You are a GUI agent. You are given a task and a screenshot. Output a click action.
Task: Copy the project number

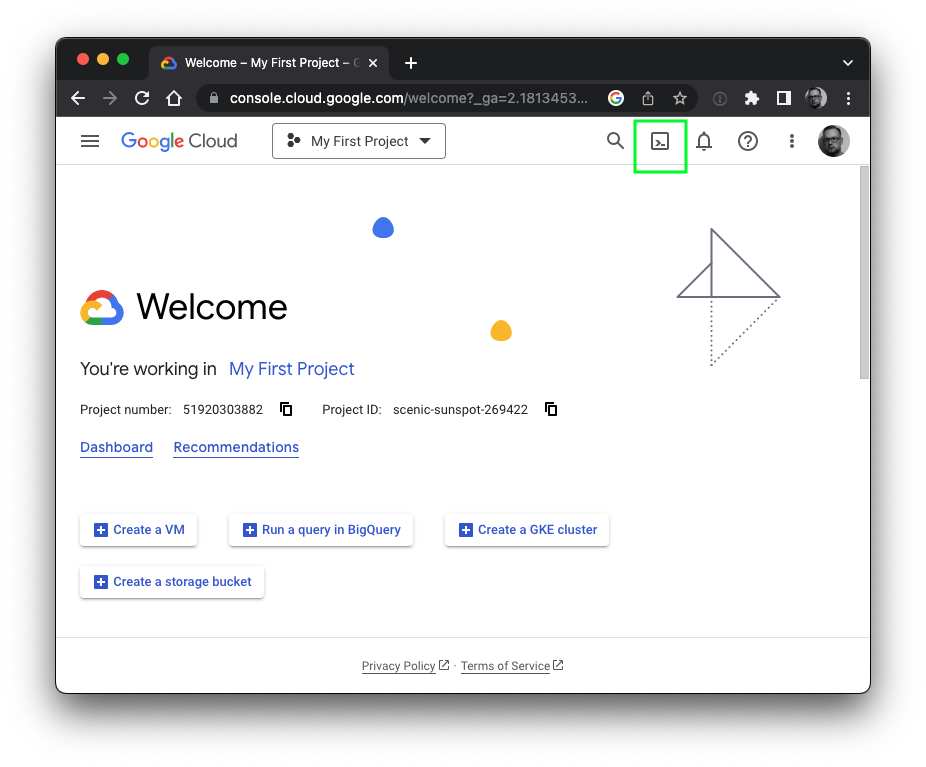286,409
